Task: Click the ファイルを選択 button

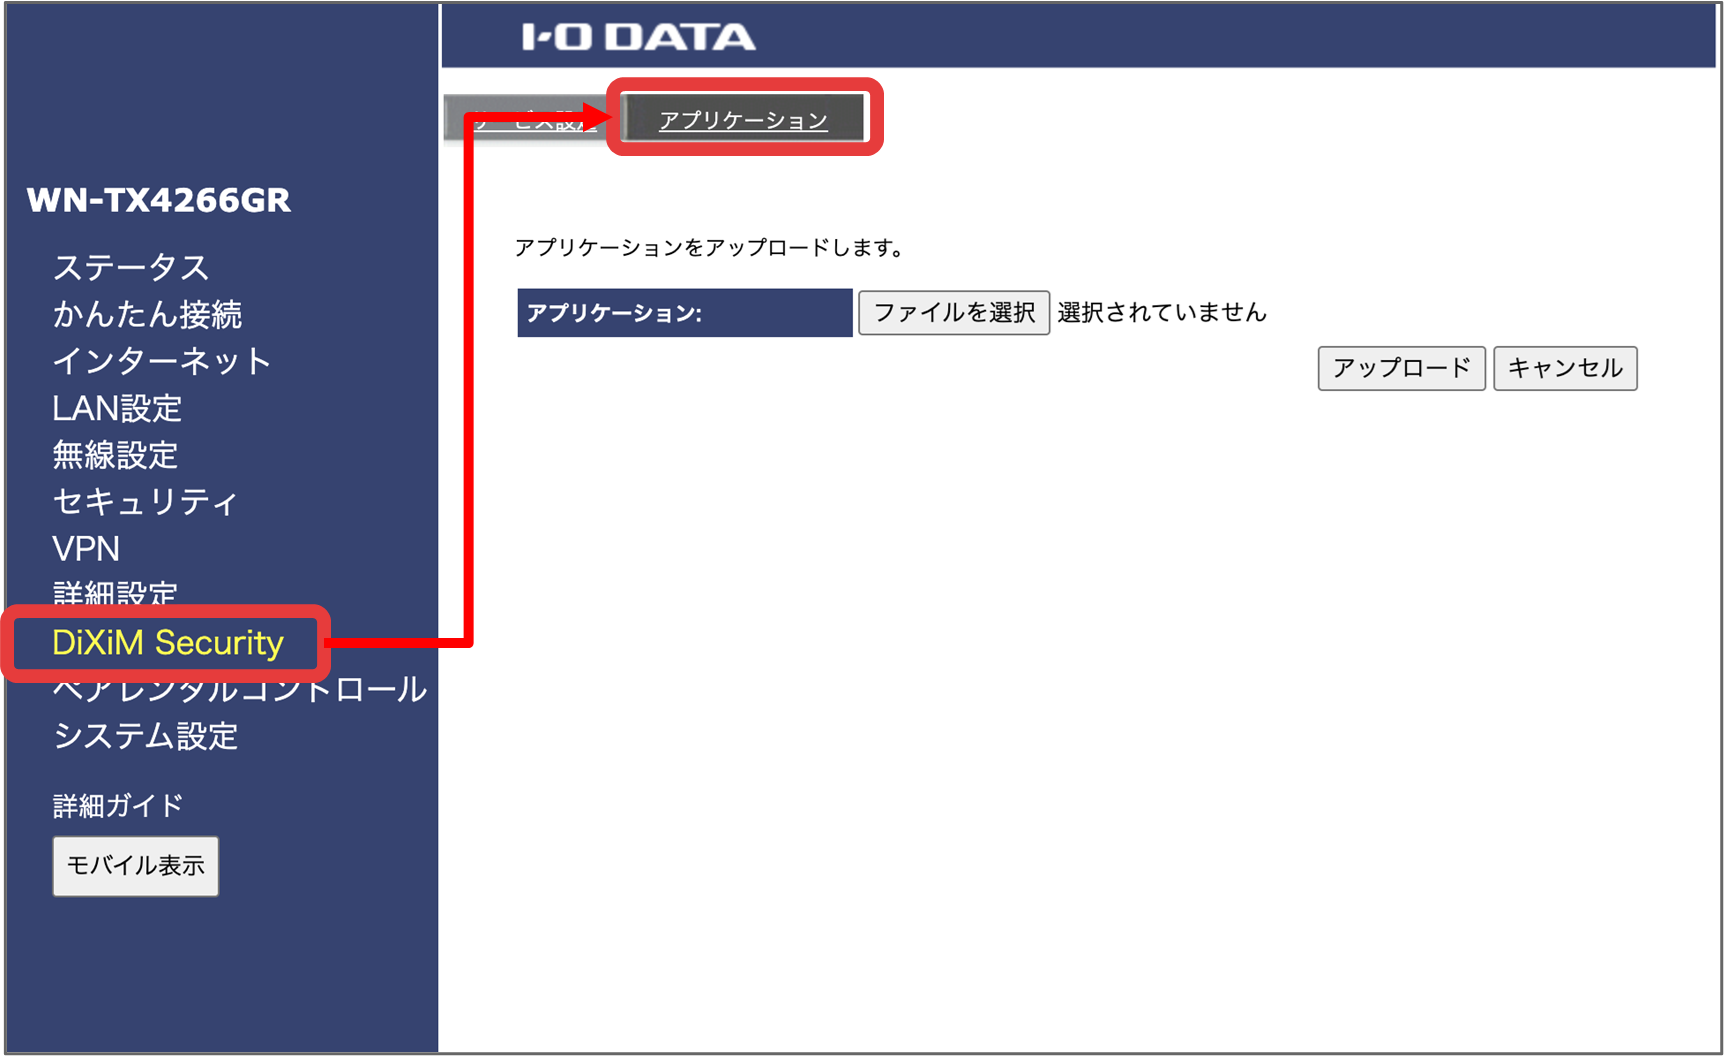Action: (x=954, y=313)
